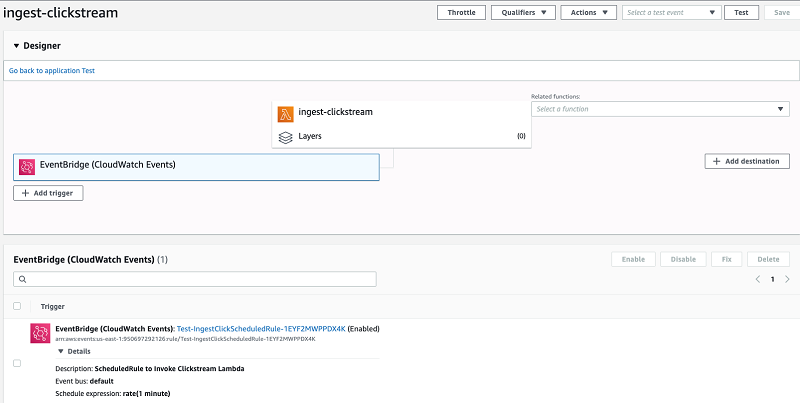Click page number 1 in pagination
The image size is (800, 403).
(x=772, y=279)
